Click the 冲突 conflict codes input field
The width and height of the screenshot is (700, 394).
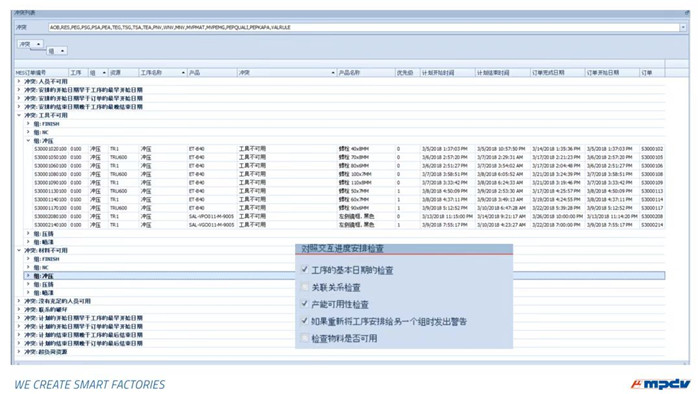coord(364,27)
